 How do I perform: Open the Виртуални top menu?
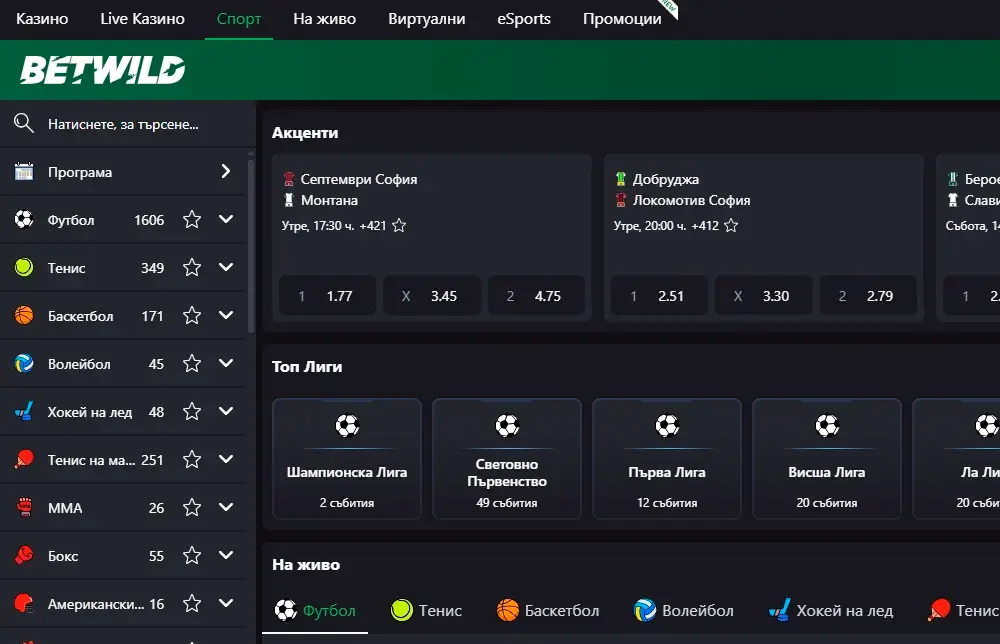[x=427, y=18]
